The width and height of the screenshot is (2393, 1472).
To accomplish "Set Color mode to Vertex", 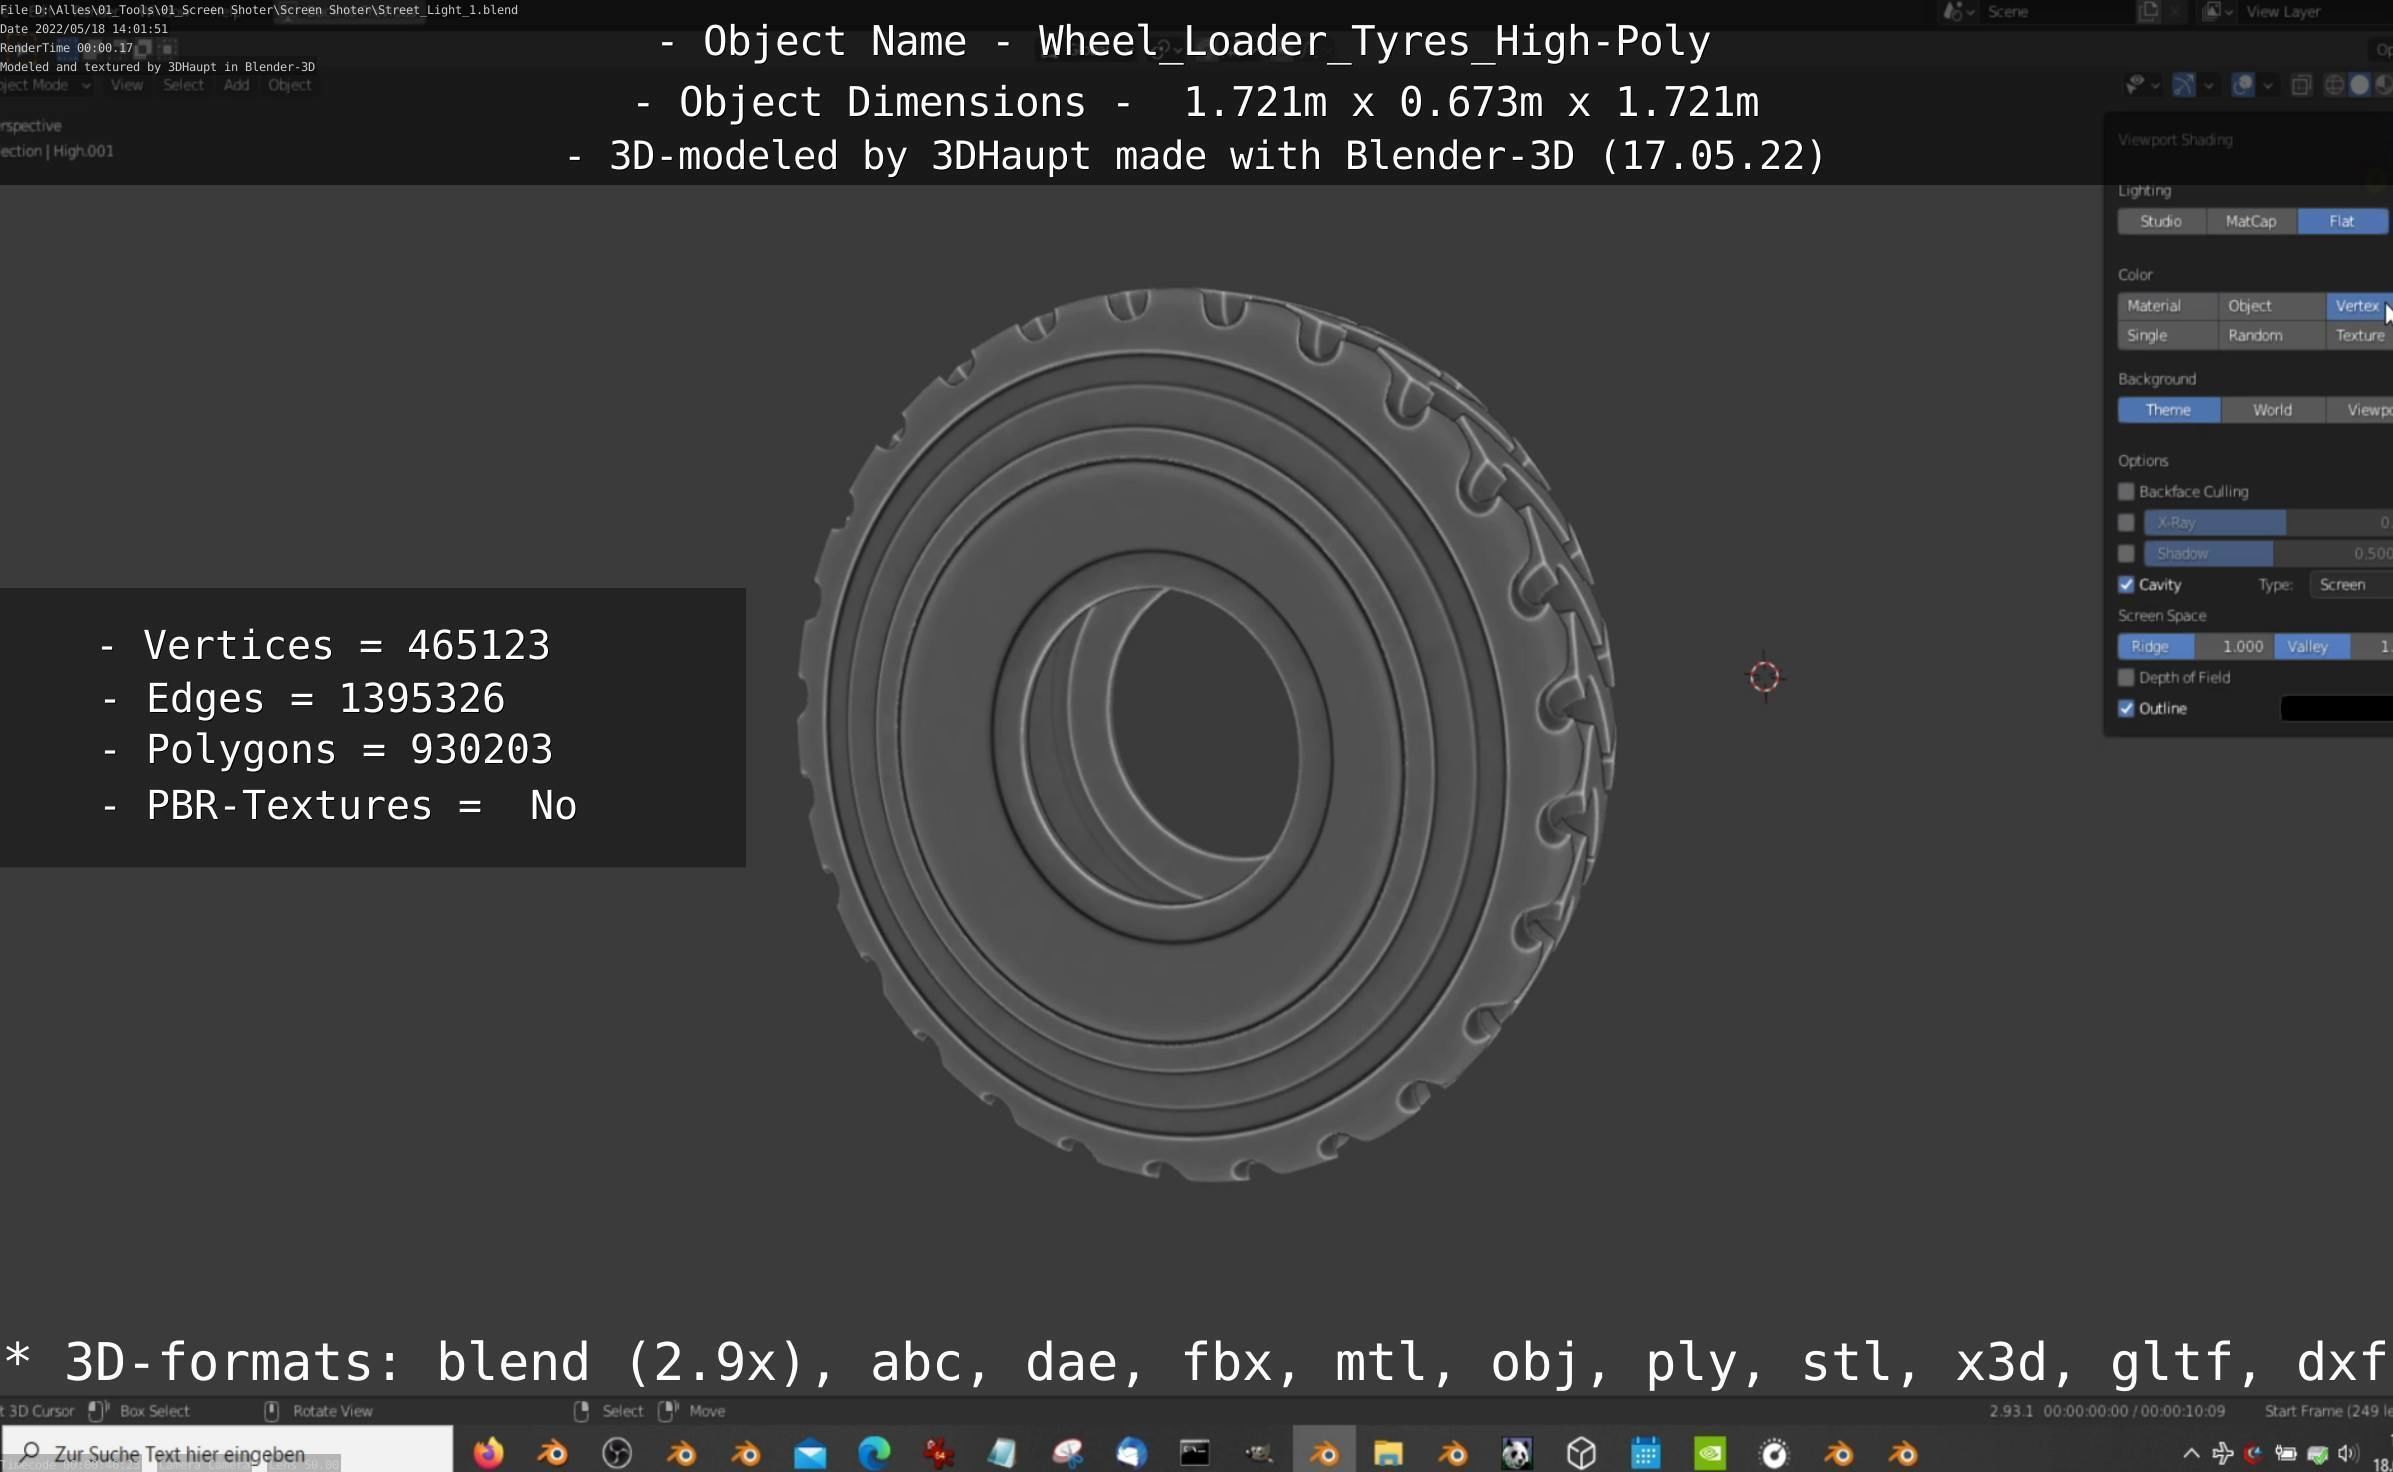I will point(2359,305).
